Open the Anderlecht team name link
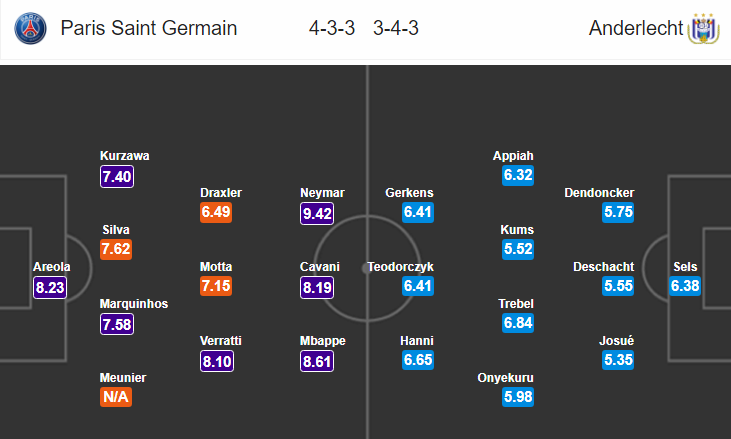 pos(635,28)
